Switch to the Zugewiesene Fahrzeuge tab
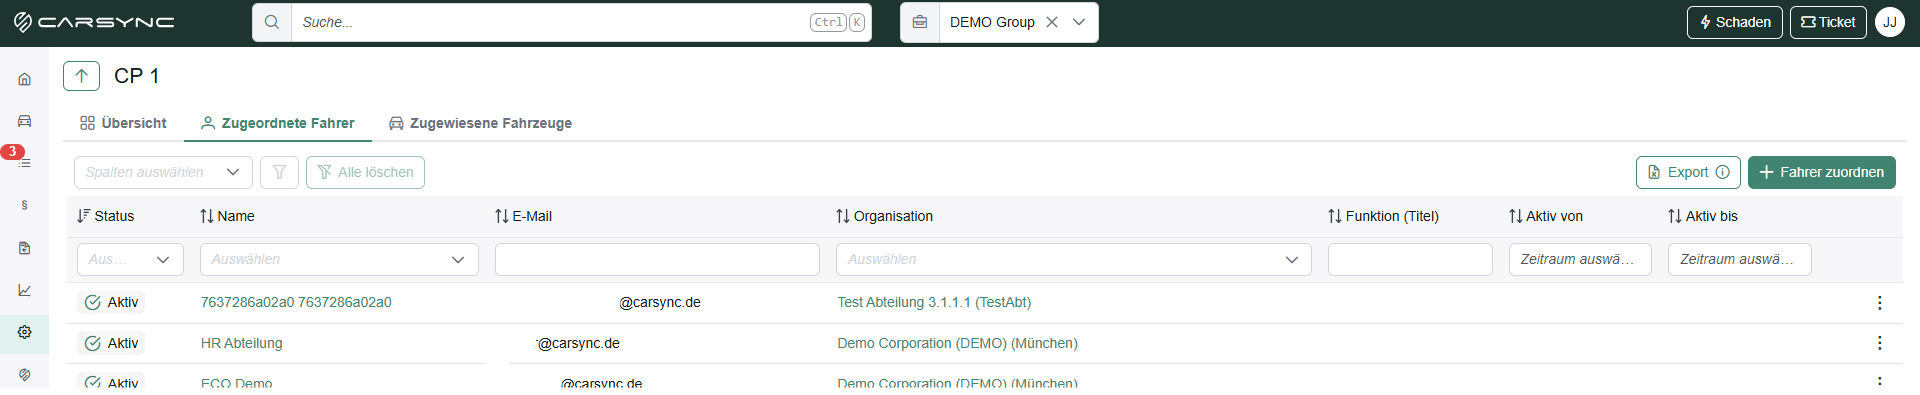 tap(480, 123)
